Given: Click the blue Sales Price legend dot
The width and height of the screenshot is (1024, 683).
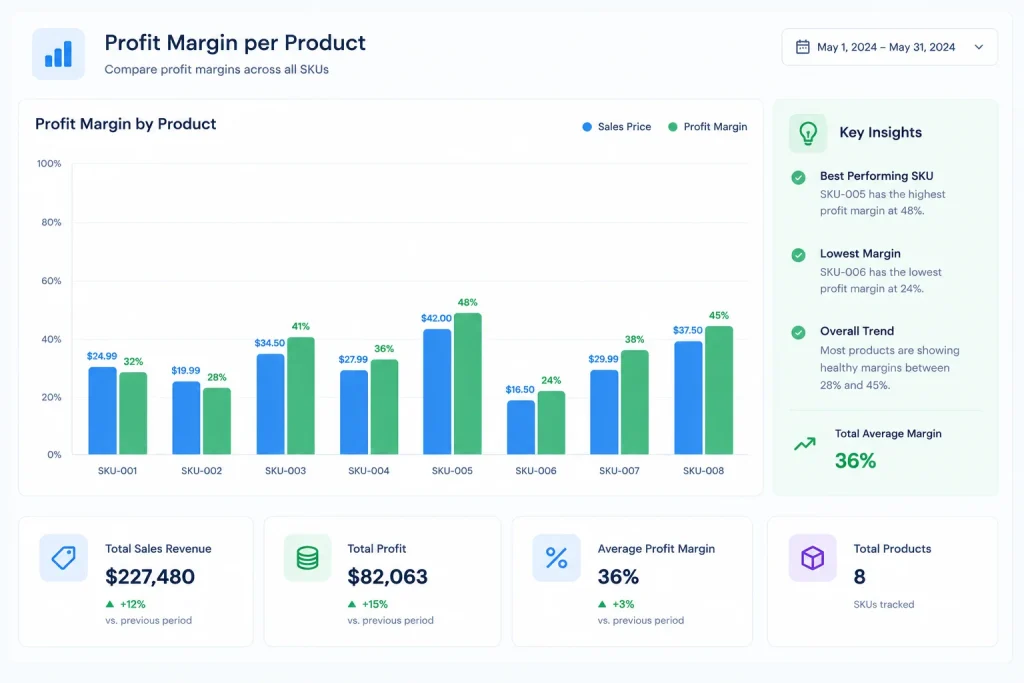Looking at the screenshot, I should coord(587,127).
